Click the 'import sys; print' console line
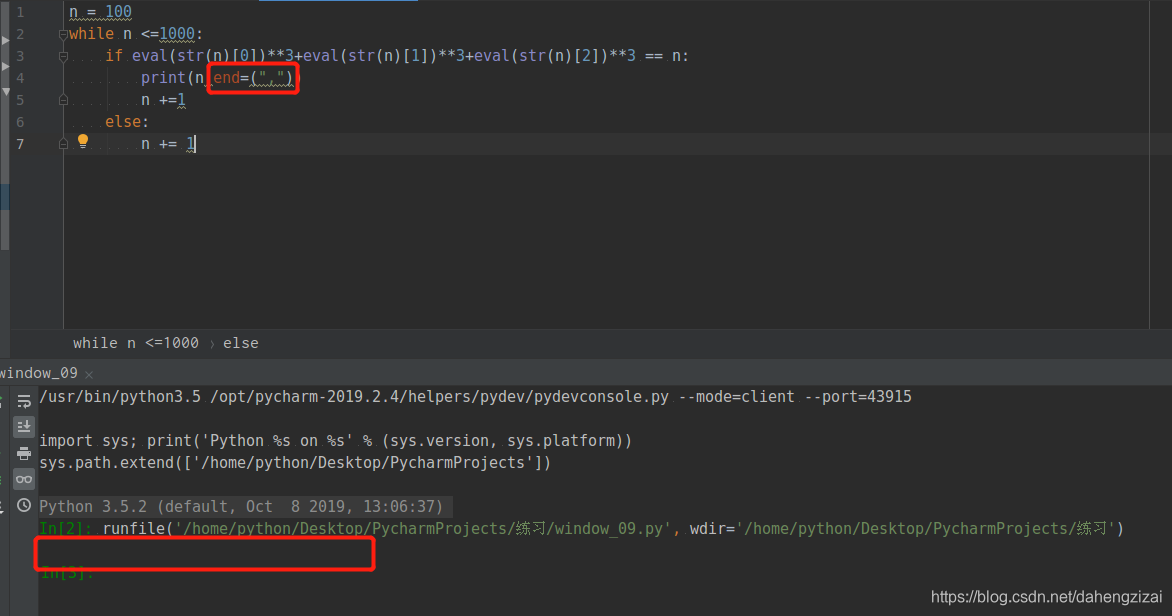 click(336, 441)
